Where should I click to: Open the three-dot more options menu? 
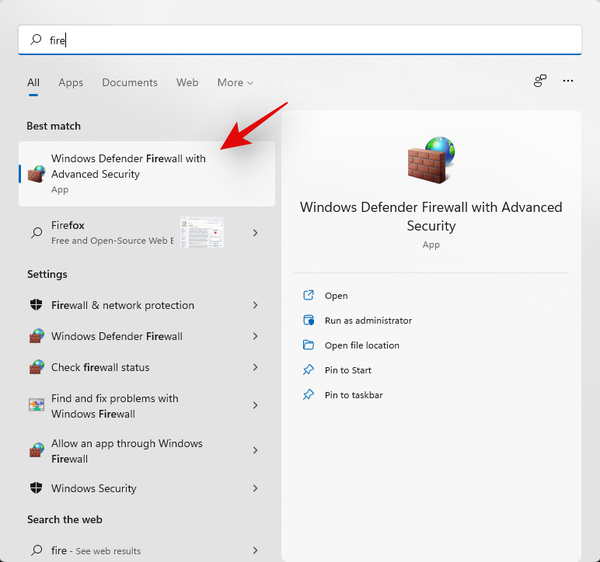pyautogui.click(x=568, y=81)
